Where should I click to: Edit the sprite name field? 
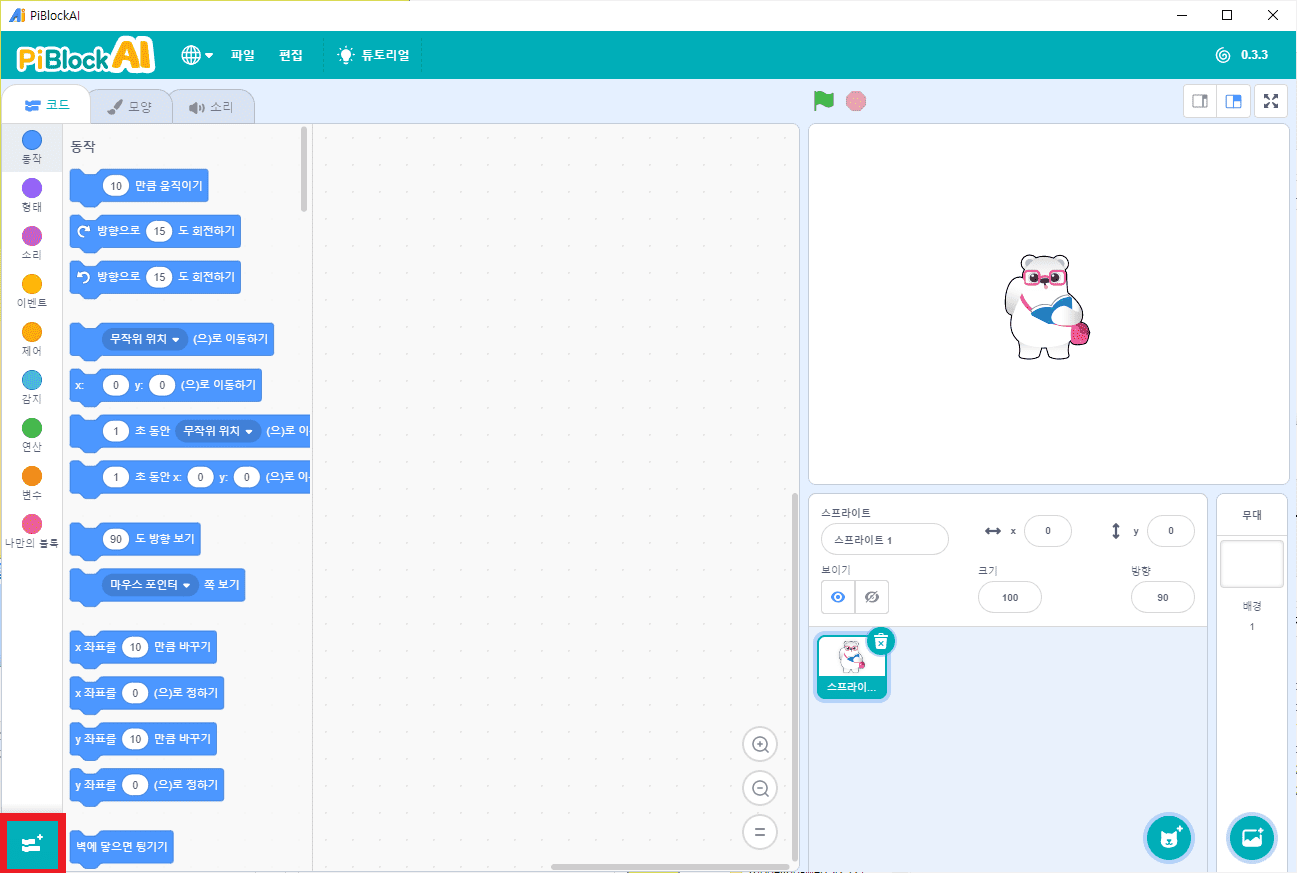click(x=885, y=539)
